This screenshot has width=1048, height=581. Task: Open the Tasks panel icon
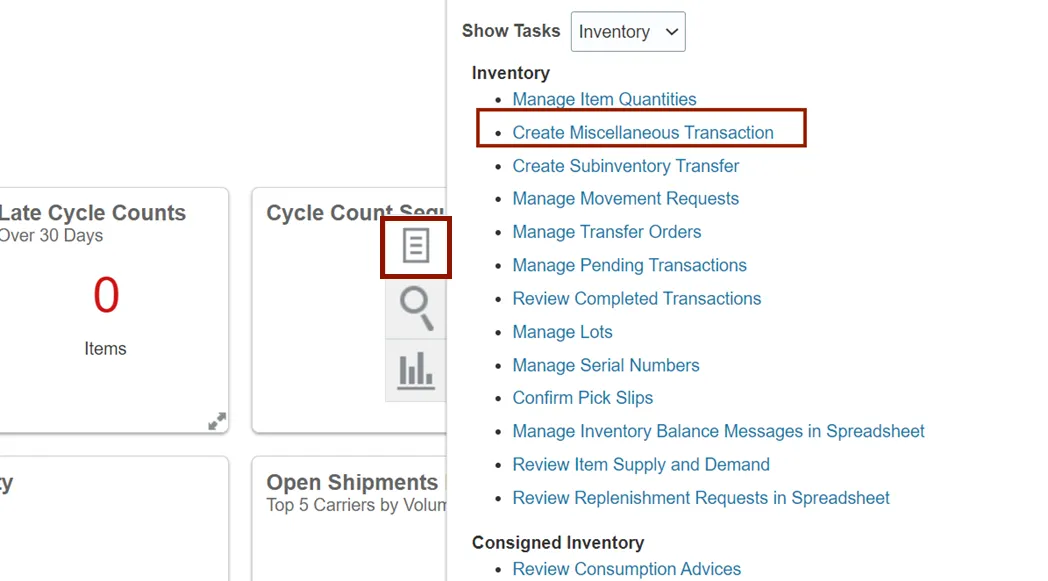[x=416, y=246]
